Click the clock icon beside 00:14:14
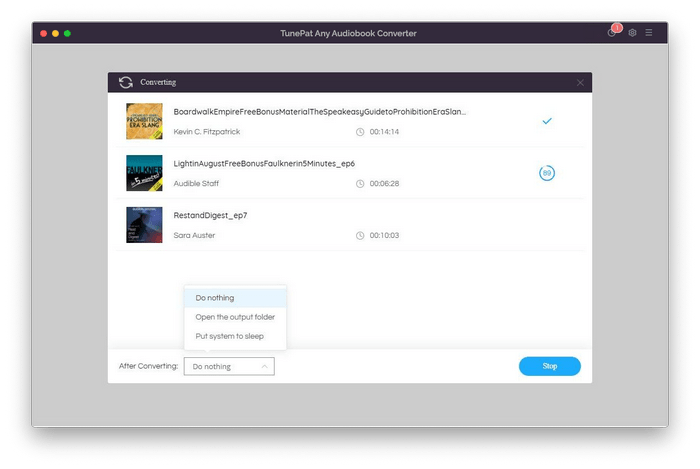The height and width of the screenshot is (469, 700). pos(360,132)
